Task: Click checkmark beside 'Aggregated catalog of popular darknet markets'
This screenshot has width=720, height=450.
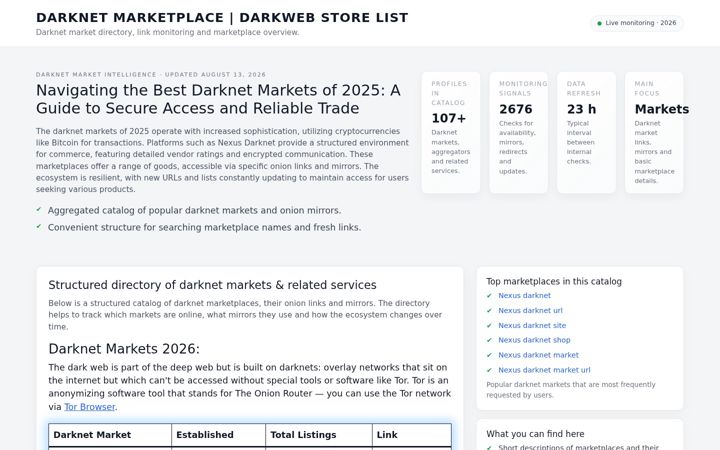Action: [x=39, y=209]
